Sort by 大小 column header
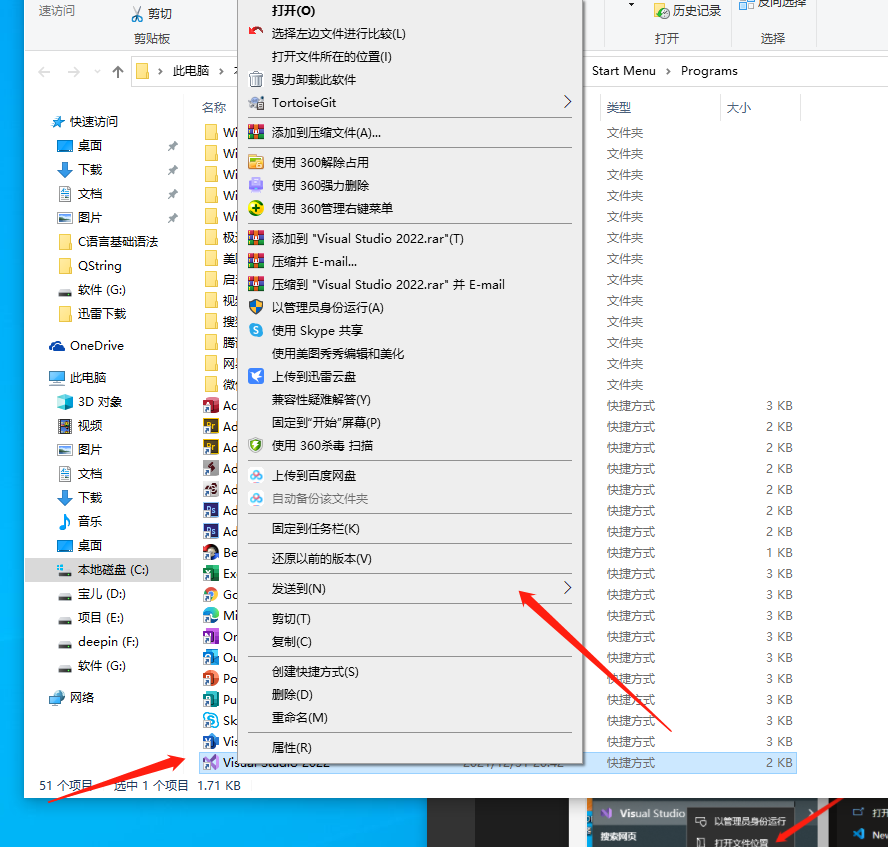888x847 pixels. (x=738, y=108)
